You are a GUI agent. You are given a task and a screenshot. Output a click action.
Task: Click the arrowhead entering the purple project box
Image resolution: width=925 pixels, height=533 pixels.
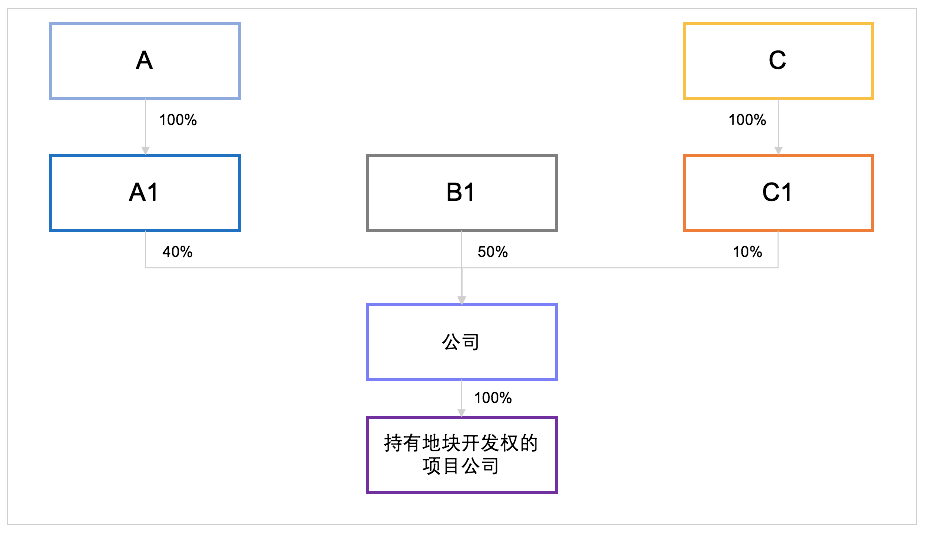click(462, 413)
